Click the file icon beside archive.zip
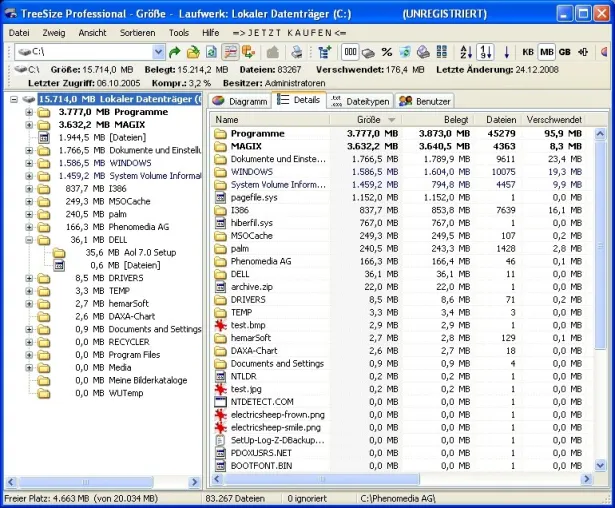The image size is (615, 508). (x=220, y=287)
